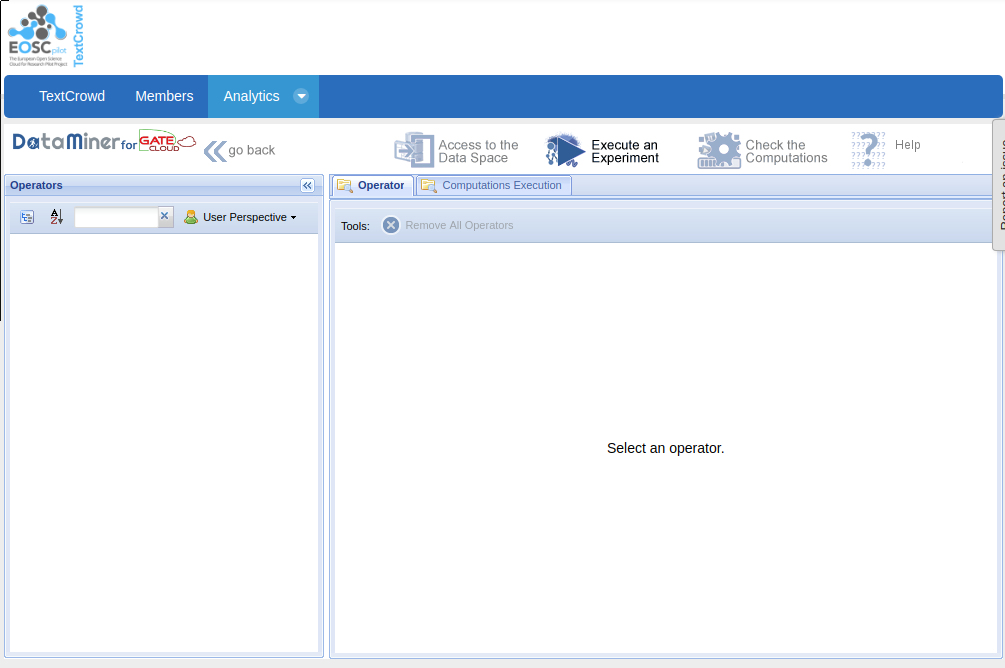The width and height of the screenshot is (1005, 668).
Task: Collapse the Operators panel
Action: [308, 185]
